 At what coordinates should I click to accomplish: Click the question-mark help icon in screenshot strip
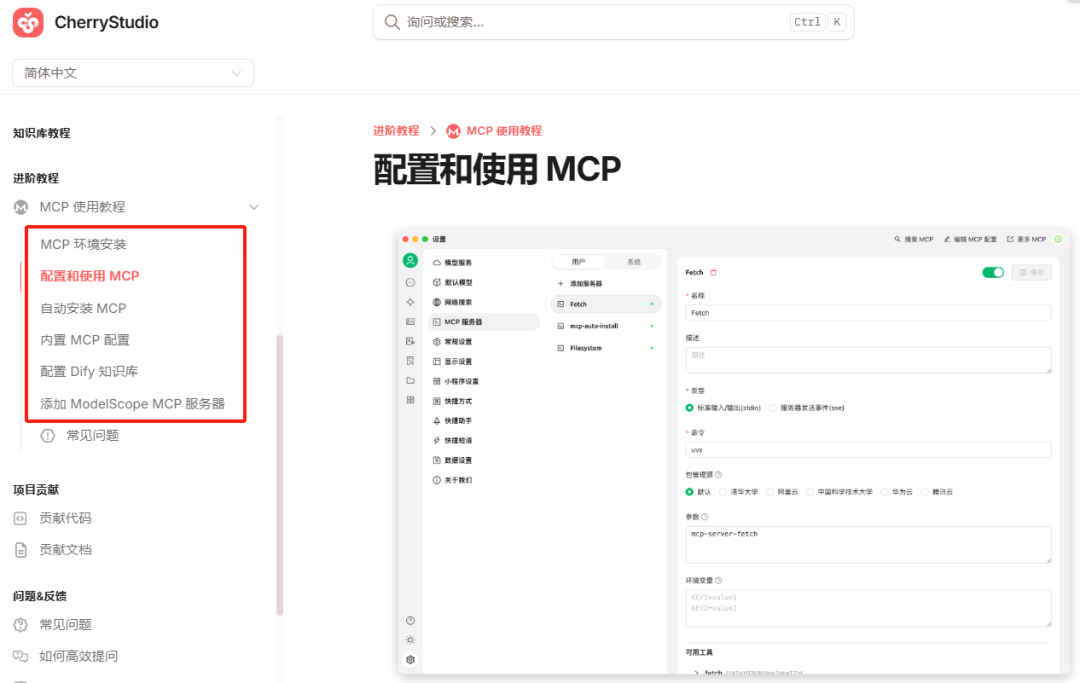tap(411, 620)
